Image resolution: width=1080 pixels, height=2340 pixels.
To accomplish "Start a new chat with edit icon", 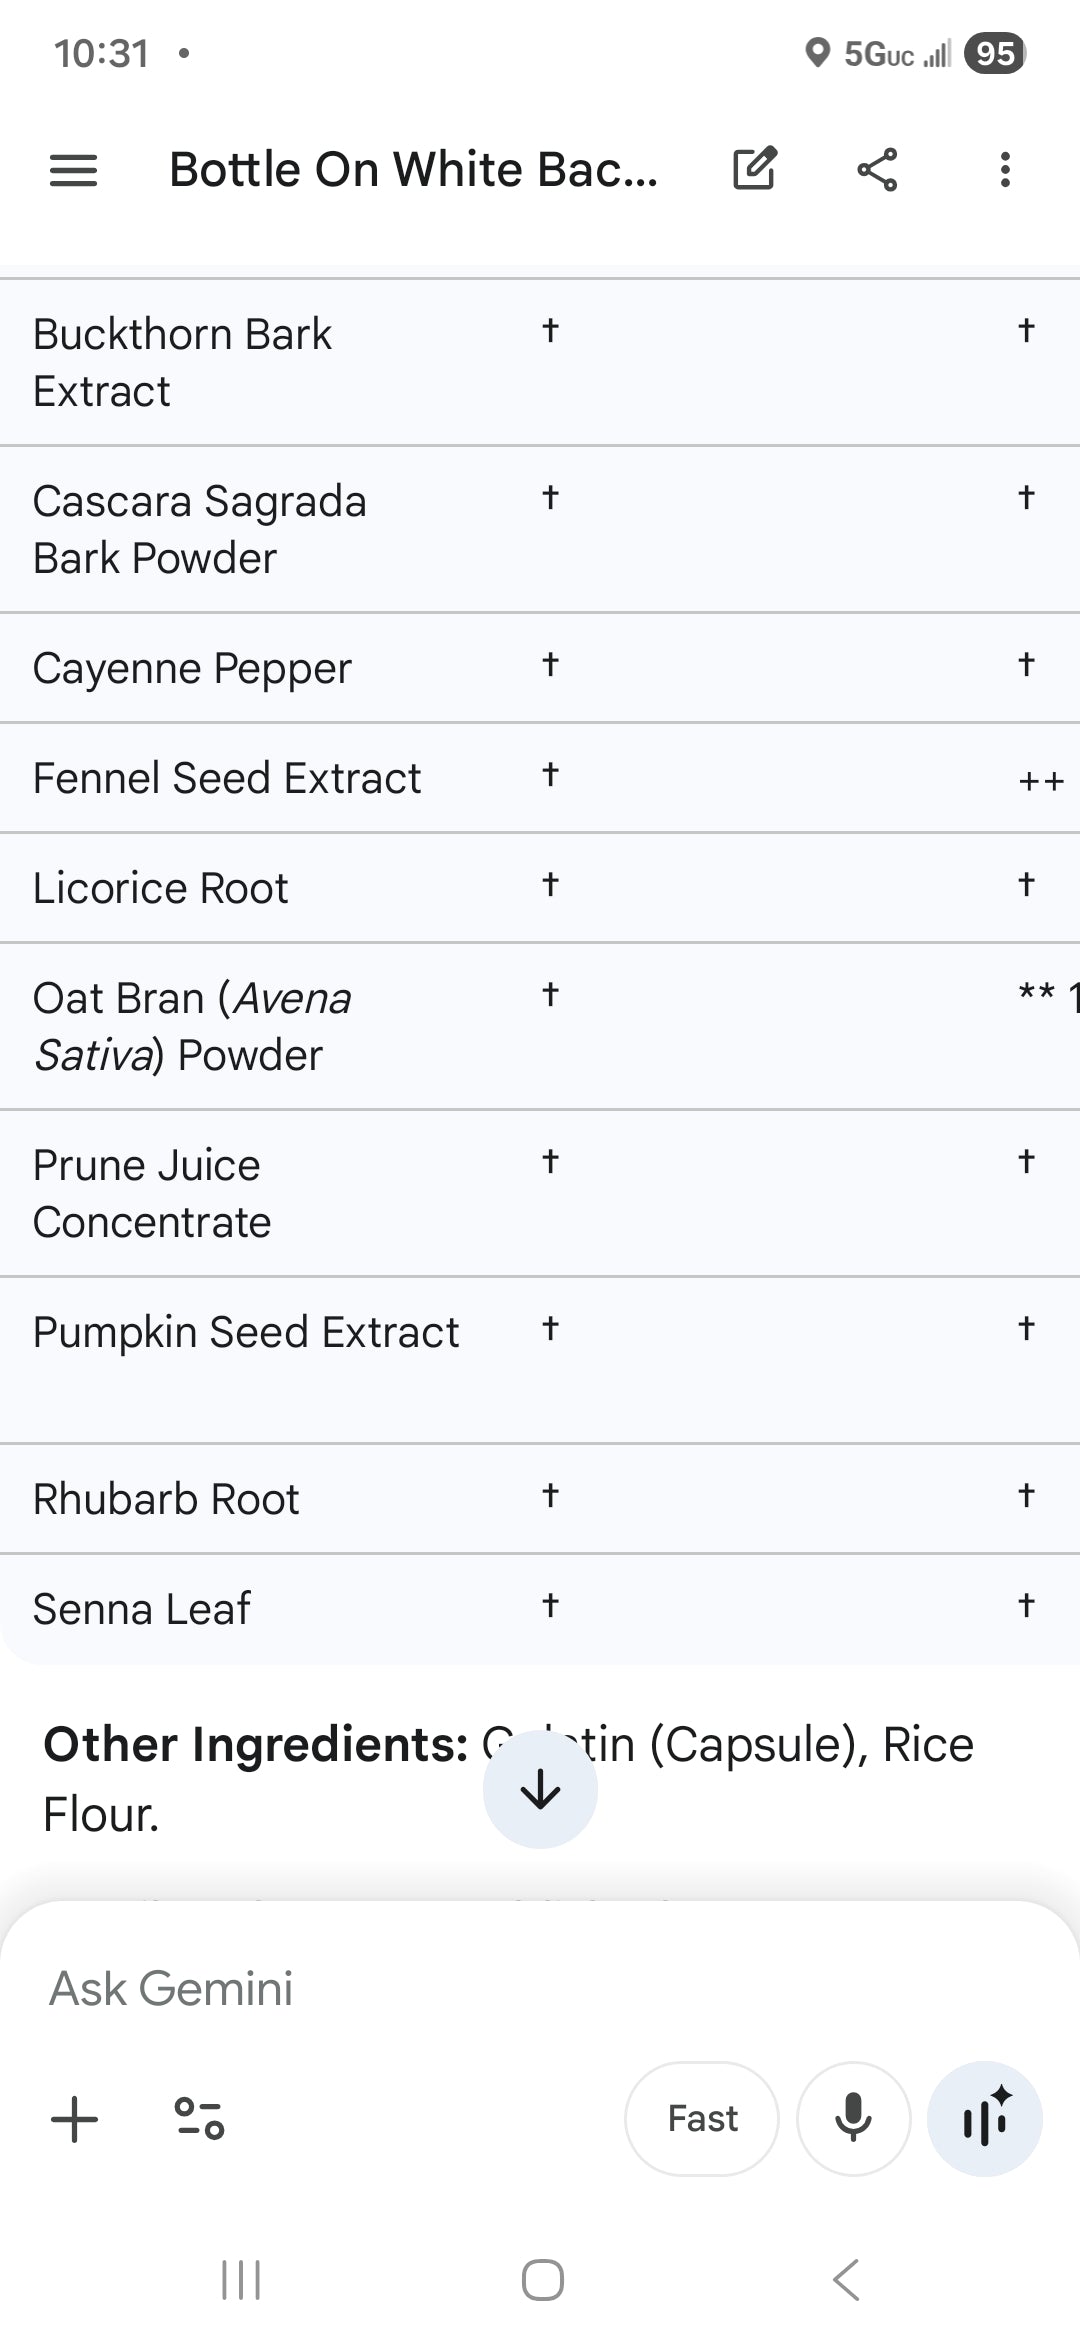I will tap(755, 169).
